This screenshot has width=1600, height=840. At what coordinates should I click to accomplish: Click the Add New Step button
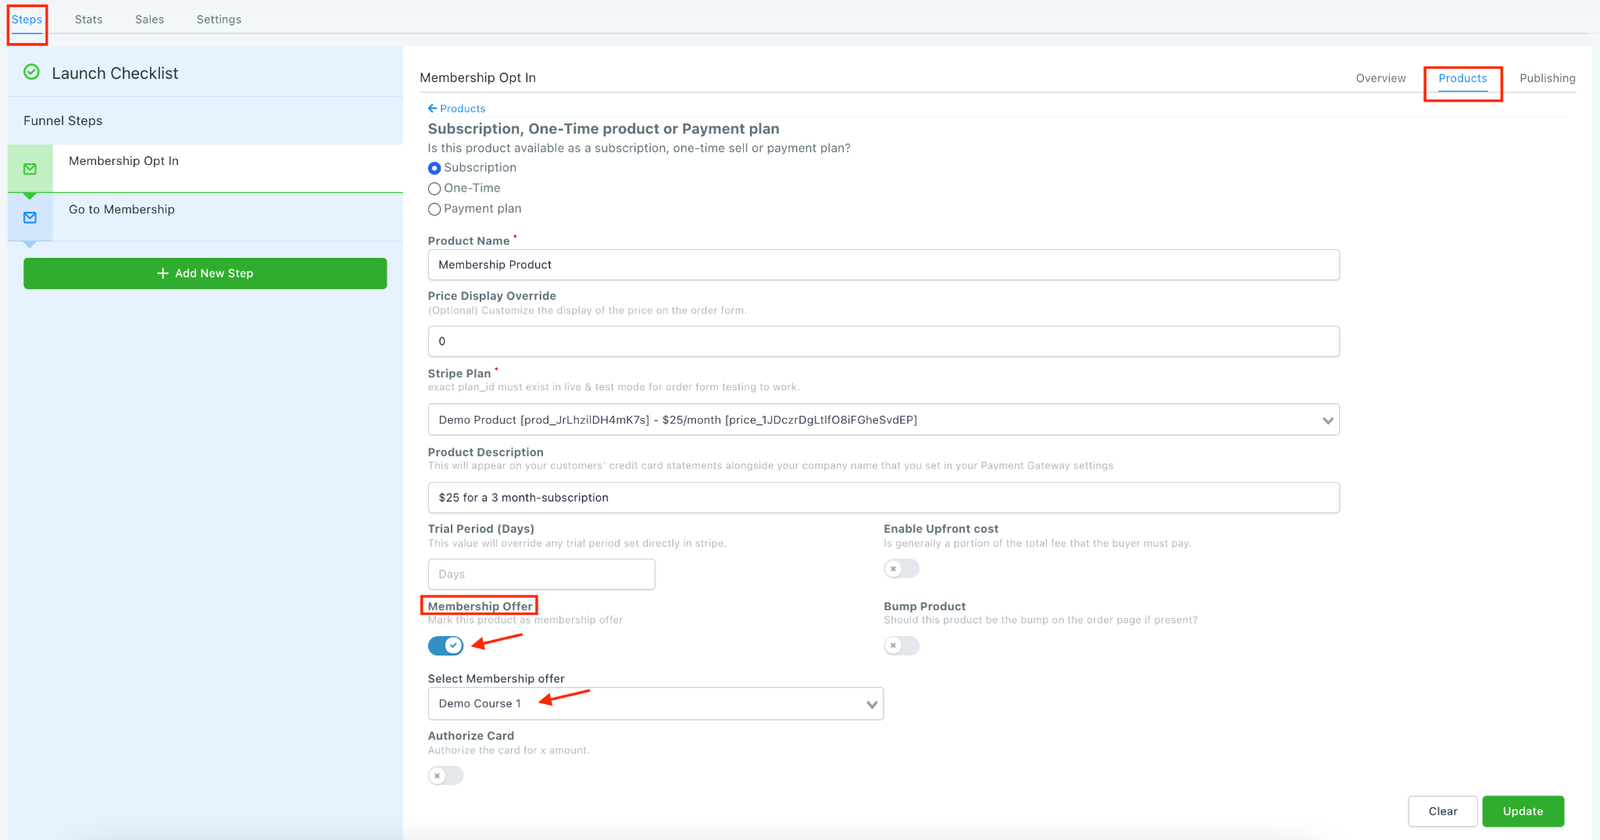(x=205, y=273)
